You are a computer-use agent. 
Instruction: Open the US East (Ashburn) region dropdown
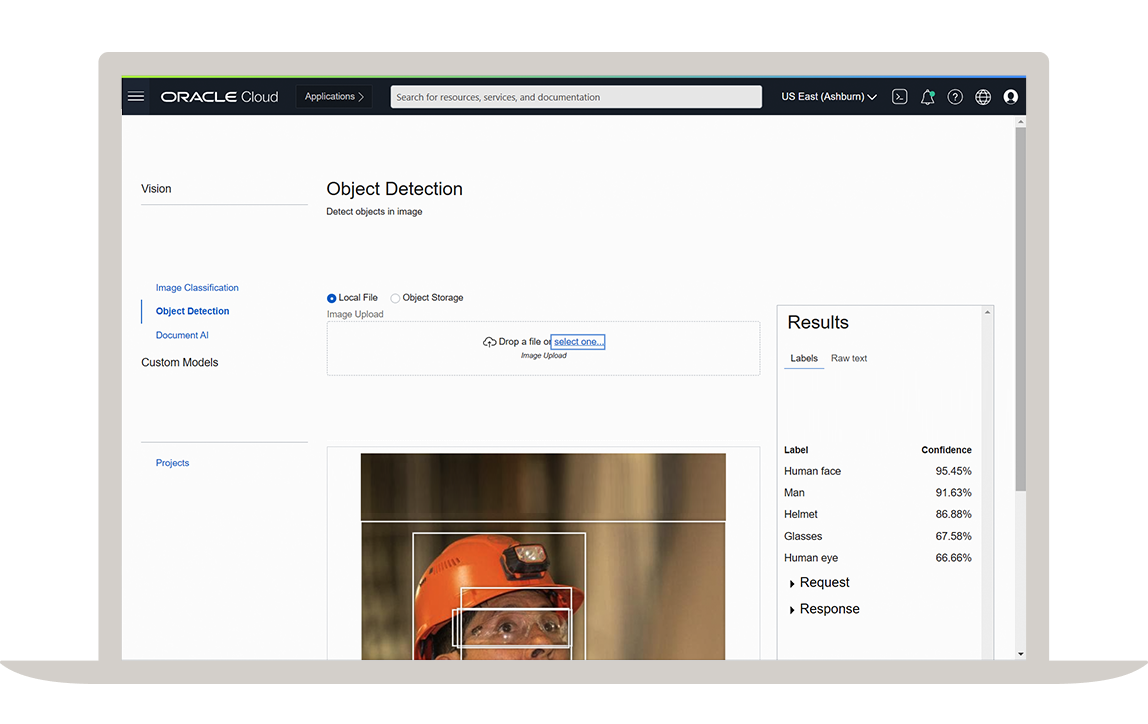pyautogui.click(x=828, y=97)
